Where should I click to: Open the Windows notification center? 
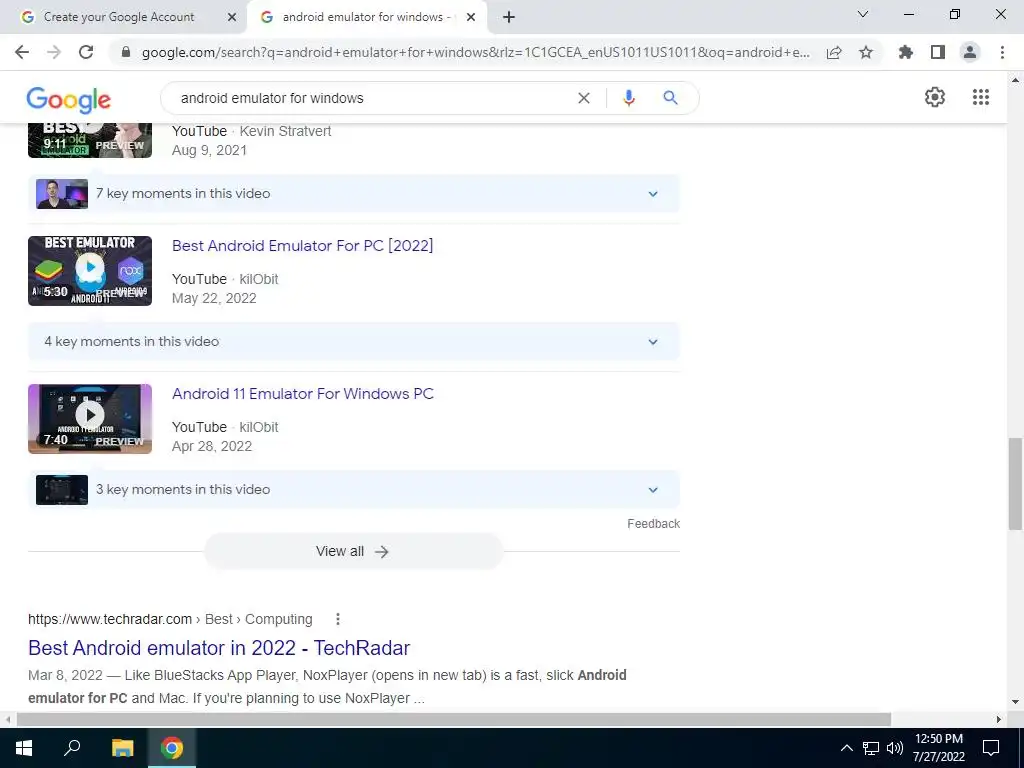(991, 748)
